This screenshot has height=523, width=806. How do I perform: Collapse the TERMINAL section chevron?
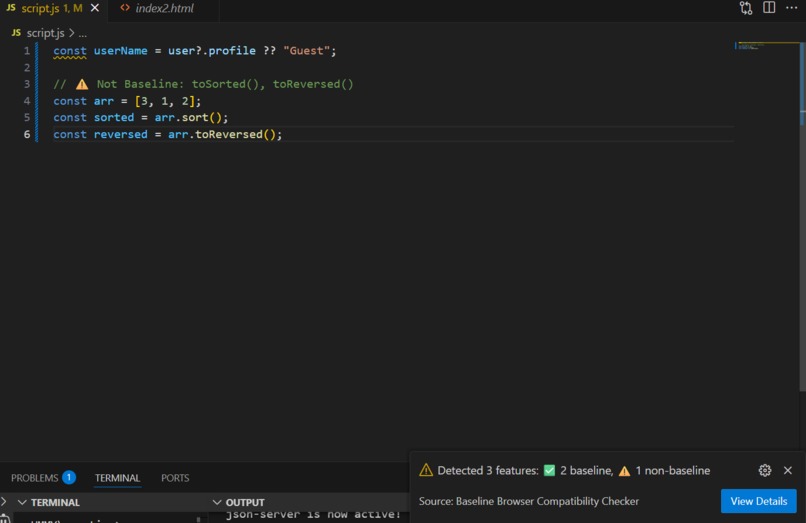(x=22, y=502)
